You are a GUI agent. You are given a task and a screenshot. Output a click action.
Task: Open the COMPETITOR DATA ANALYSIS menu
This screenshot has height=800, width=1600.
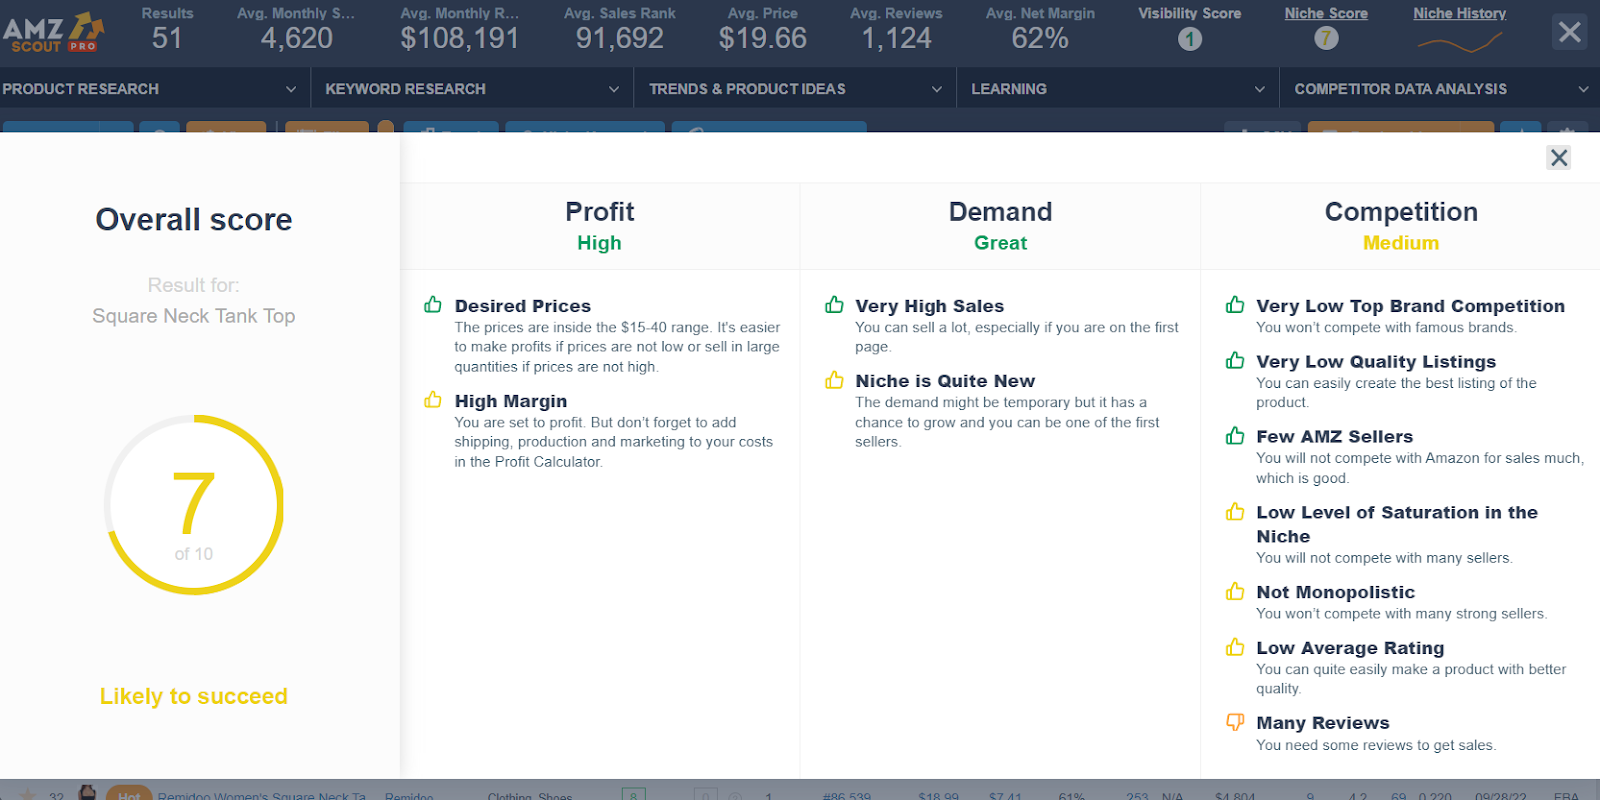coord(1440,88)
